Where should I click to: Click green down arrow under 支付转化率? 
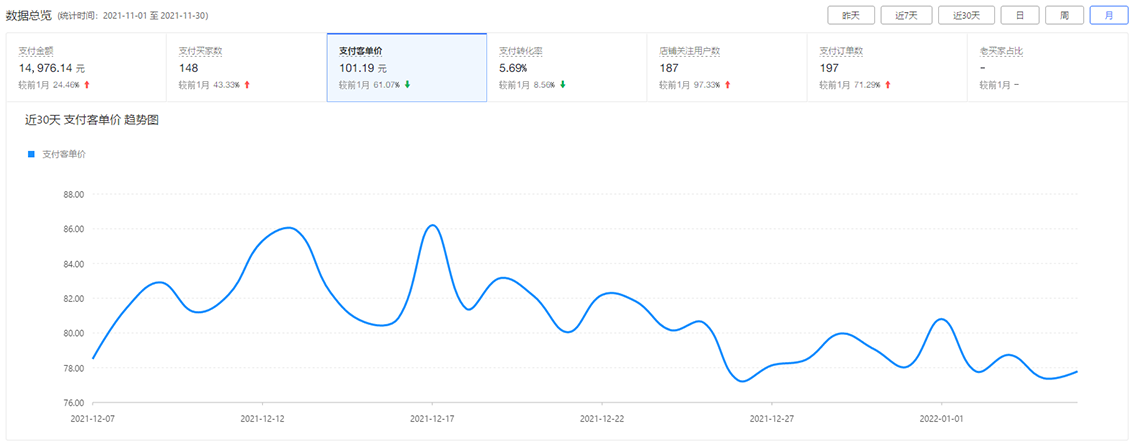pyautogui.click(x=563, y=85)
